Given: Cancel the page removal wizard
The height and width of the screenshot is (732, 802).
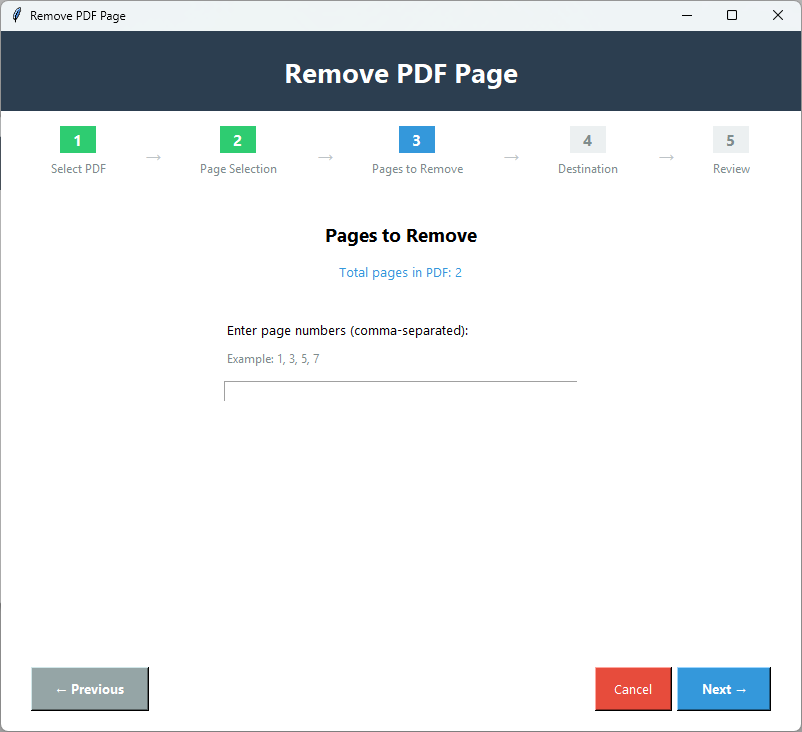Looking at the screenshot, I should click(632, 689).
